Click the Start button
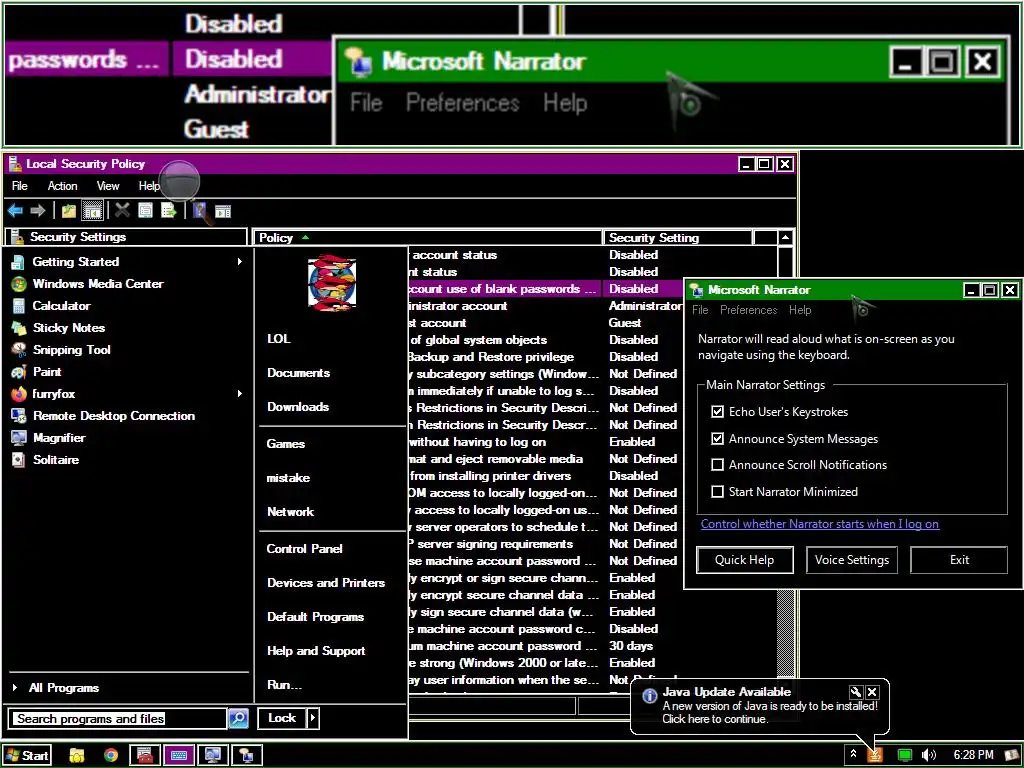 pyautogui.click(x=27, y=756)
